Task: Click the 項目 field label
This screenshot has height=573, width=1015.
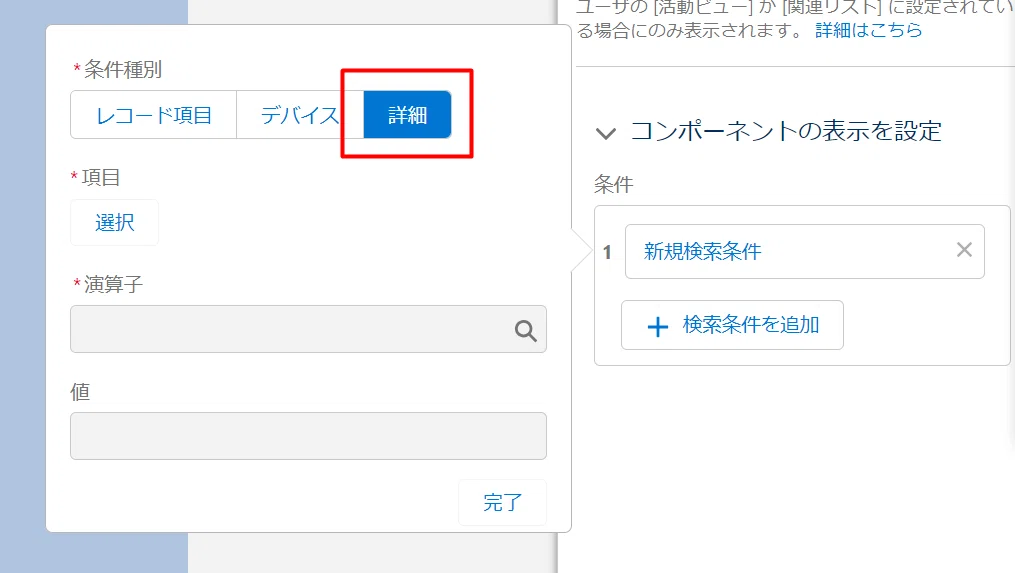Action: (x=101, y=177)
